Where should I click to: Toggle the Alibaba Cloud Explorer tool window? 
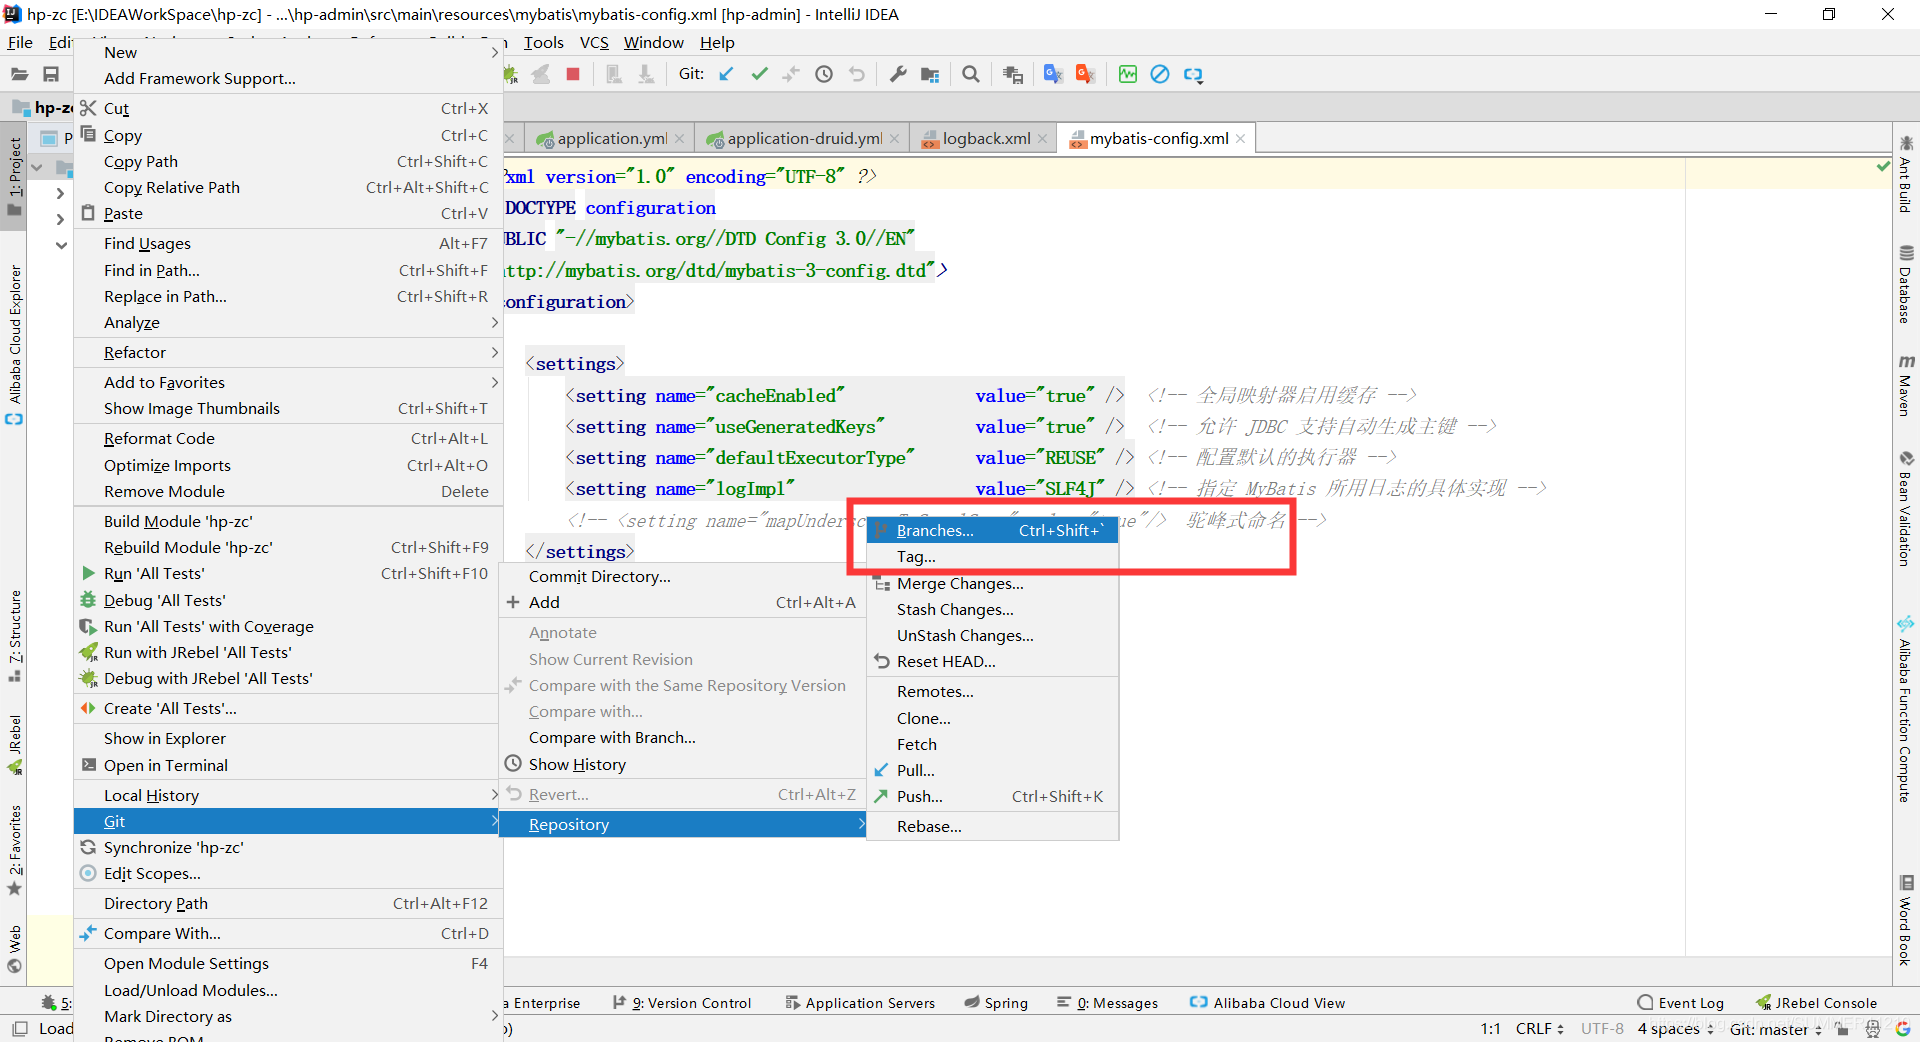pyautogui.click(x=14, y=345)
